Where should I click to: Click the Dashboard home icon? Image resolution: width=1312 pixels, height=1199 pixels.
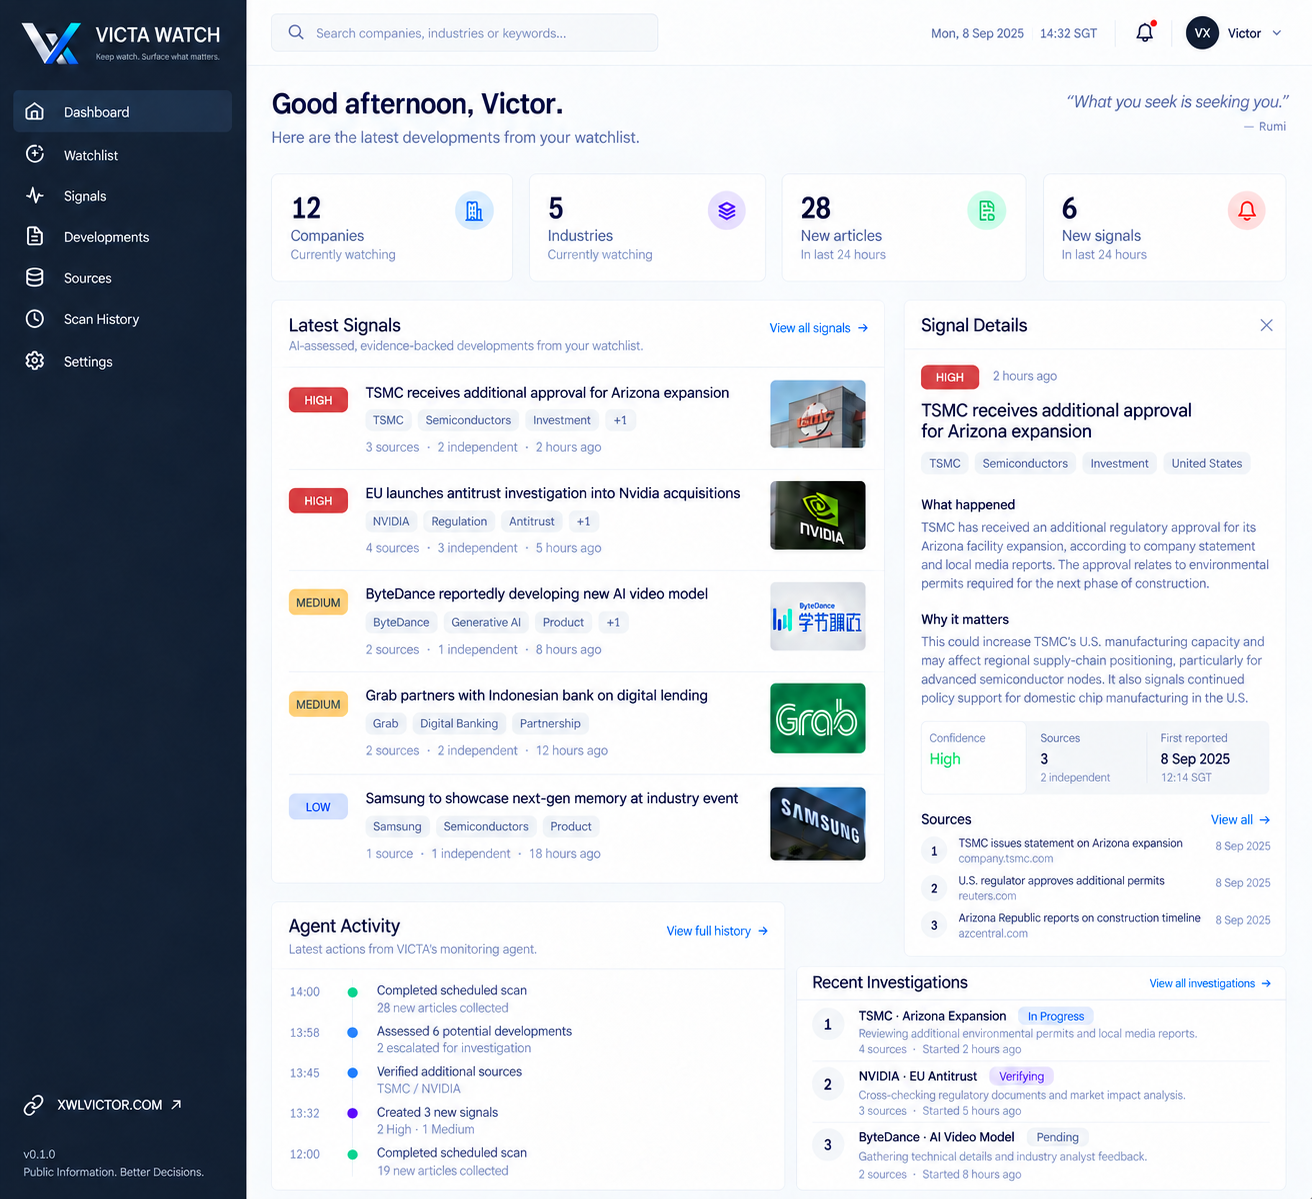tap(35, 111)
